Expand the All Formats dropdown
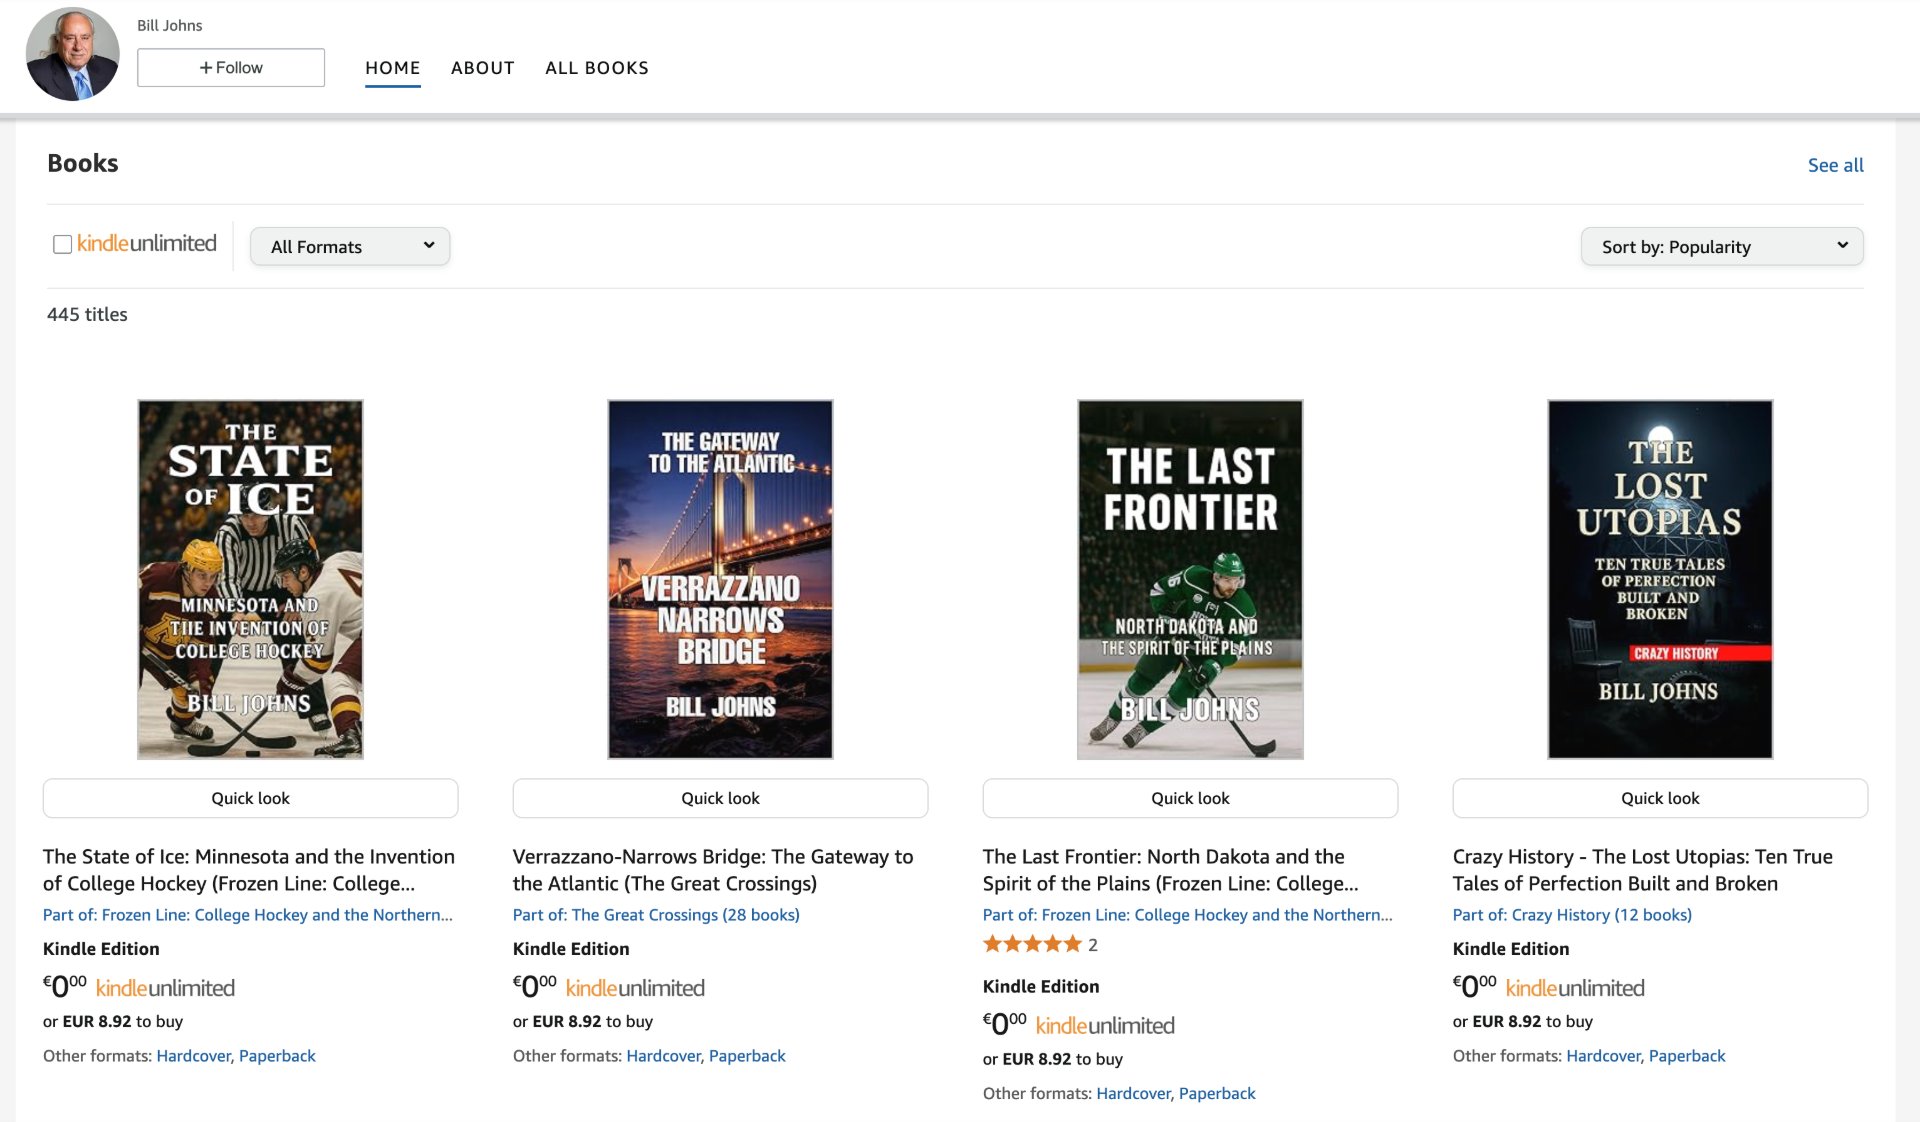 [350, 246]
